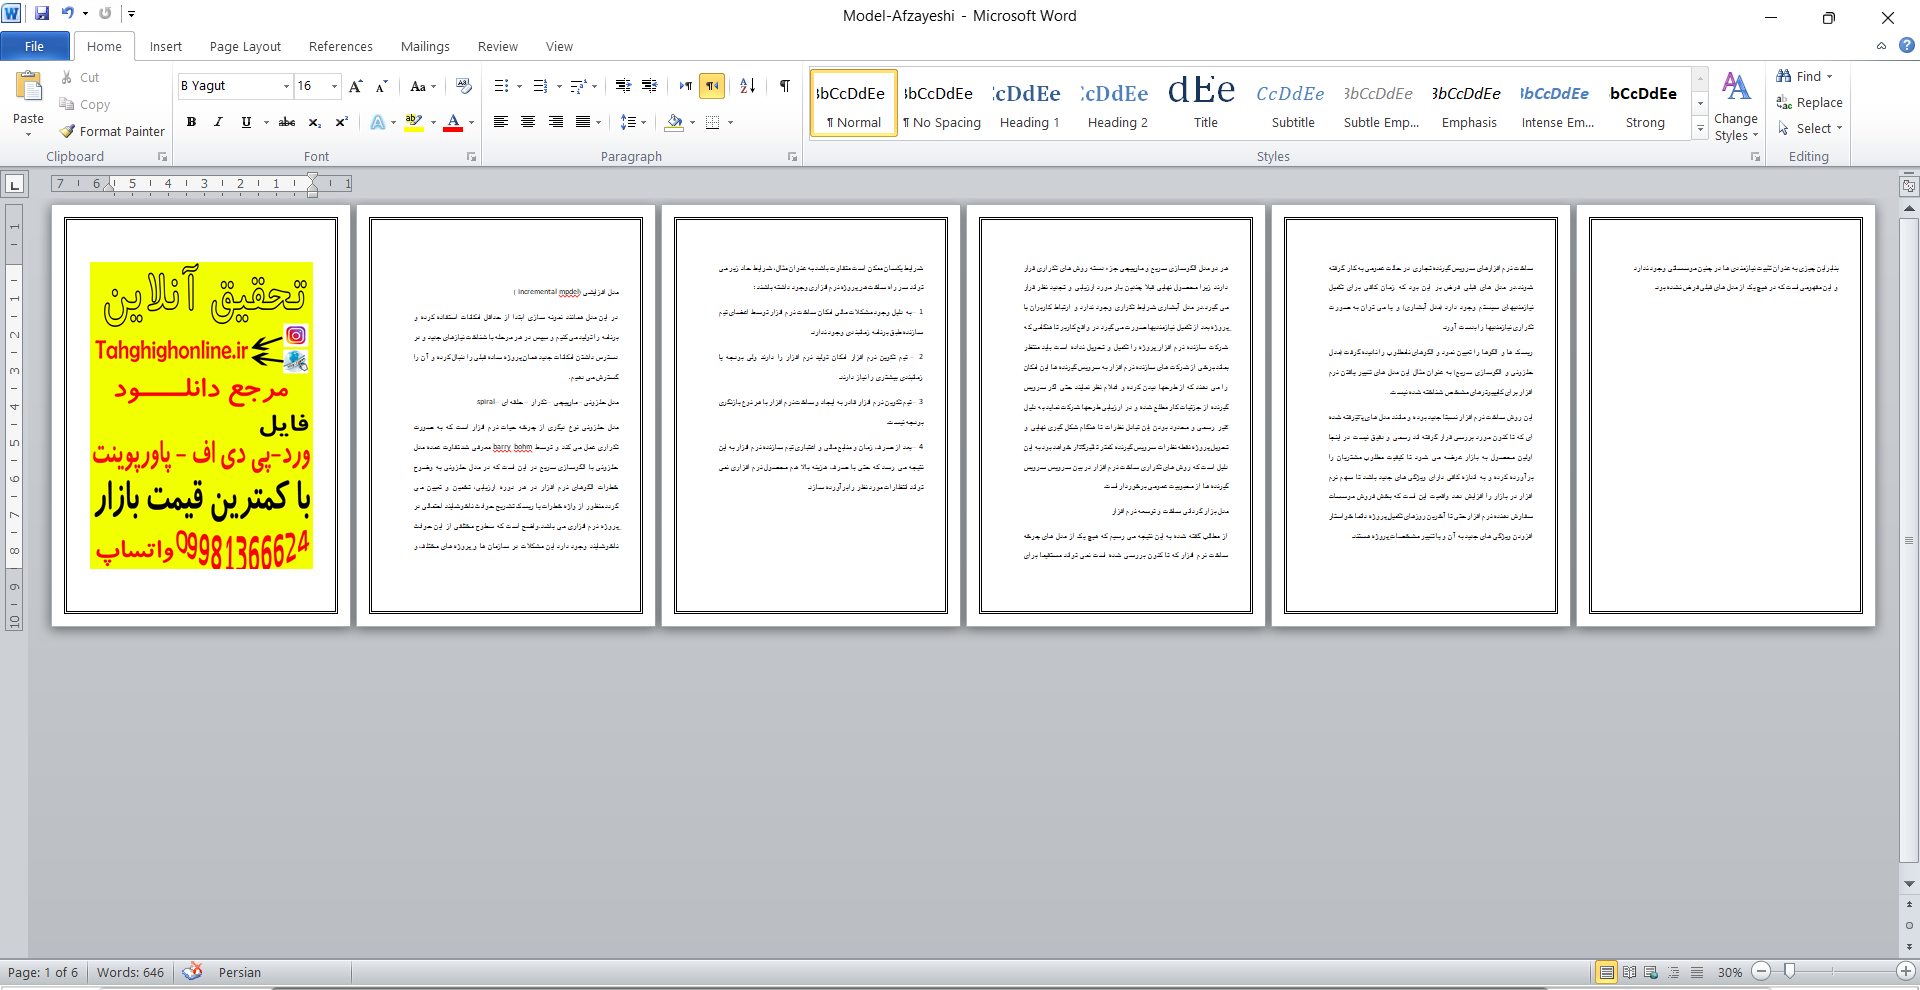The image size is (1920, 990).
Task: Open the Word Help question mark
Action: (x=1907, y=45)
